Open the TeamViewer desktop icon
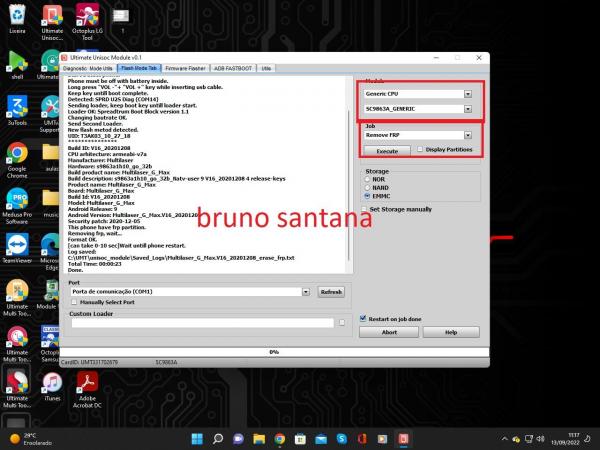The image size is (600, 450). click(x=17, y=244)
